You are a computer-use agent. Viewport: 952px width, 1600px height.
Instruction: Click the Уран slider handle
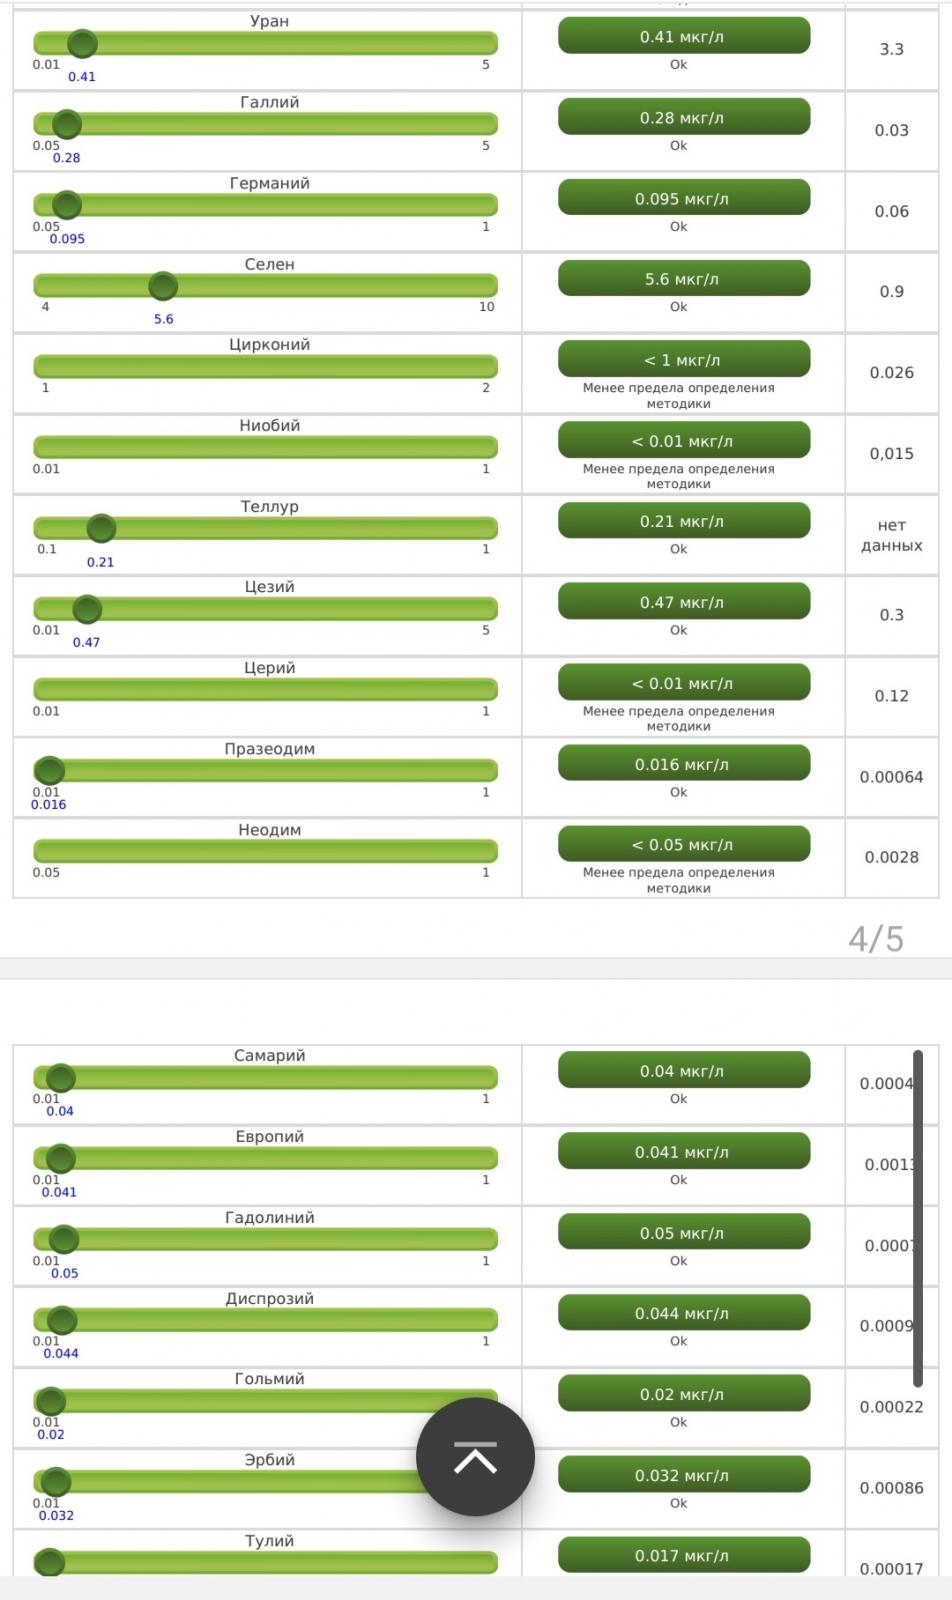(x=82, y=43)
